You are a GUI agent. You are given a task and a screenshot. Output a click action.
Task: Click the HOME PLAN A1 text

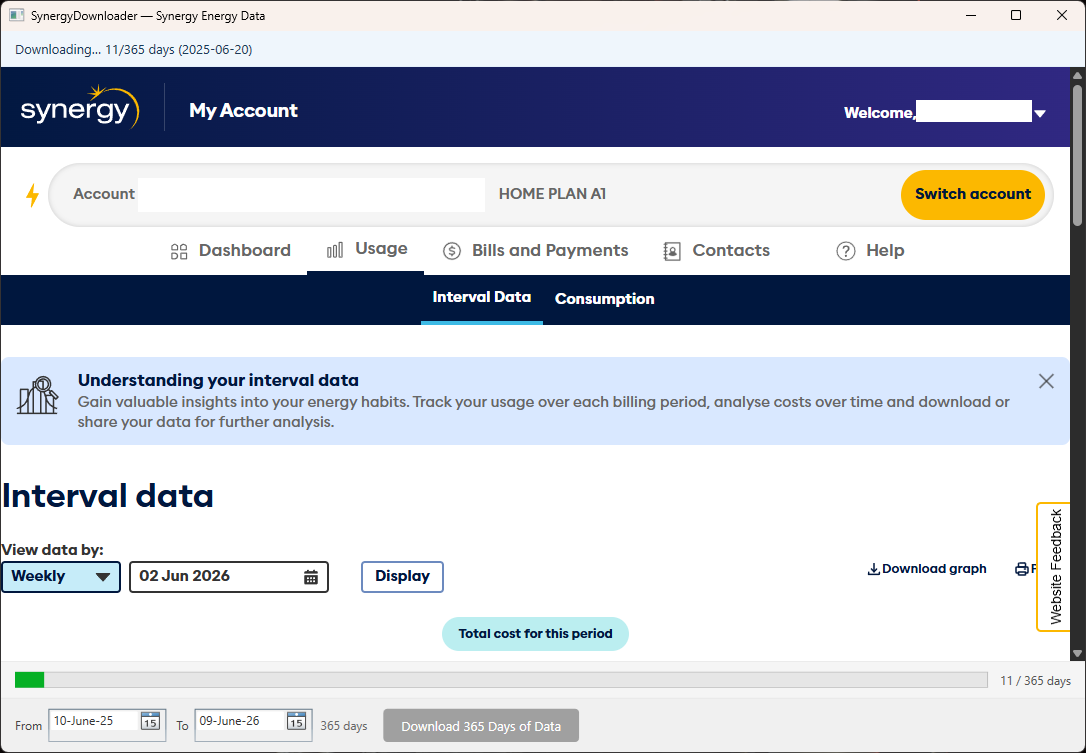[552, 194]
